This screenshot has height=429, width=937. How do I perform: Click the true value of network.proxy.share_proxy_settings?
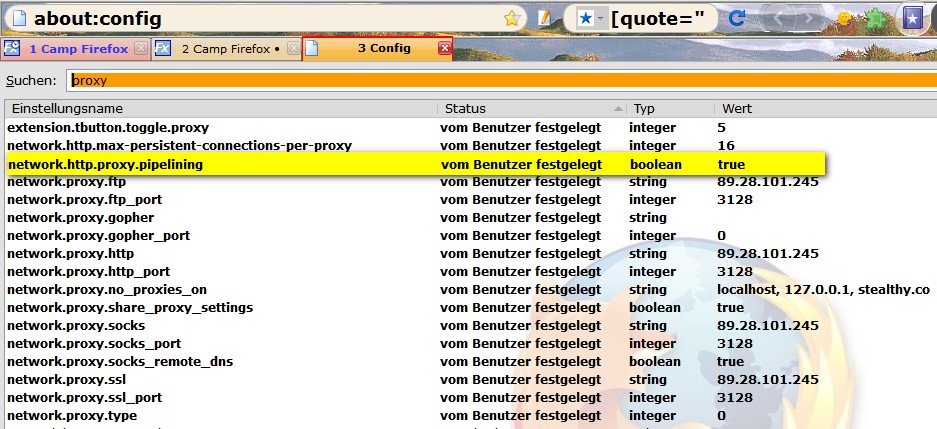[x=730, y=308]
